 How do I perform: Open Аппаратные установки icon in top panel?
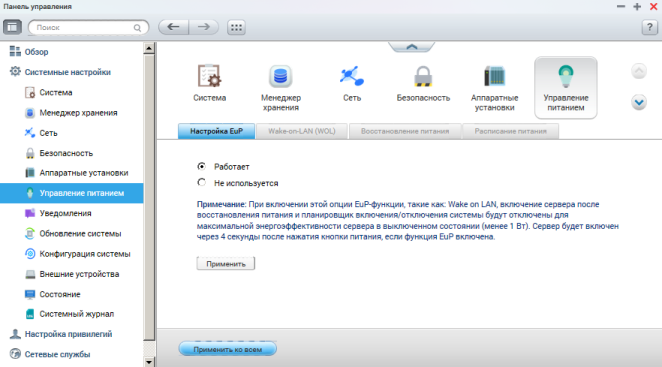point(494,76)
